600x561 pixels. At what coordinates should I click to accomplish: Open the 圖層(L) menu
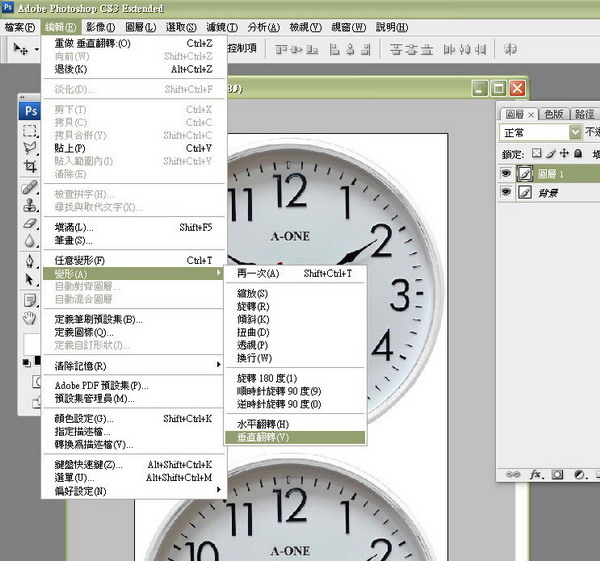pyautogui.click(x=141, y=27)
